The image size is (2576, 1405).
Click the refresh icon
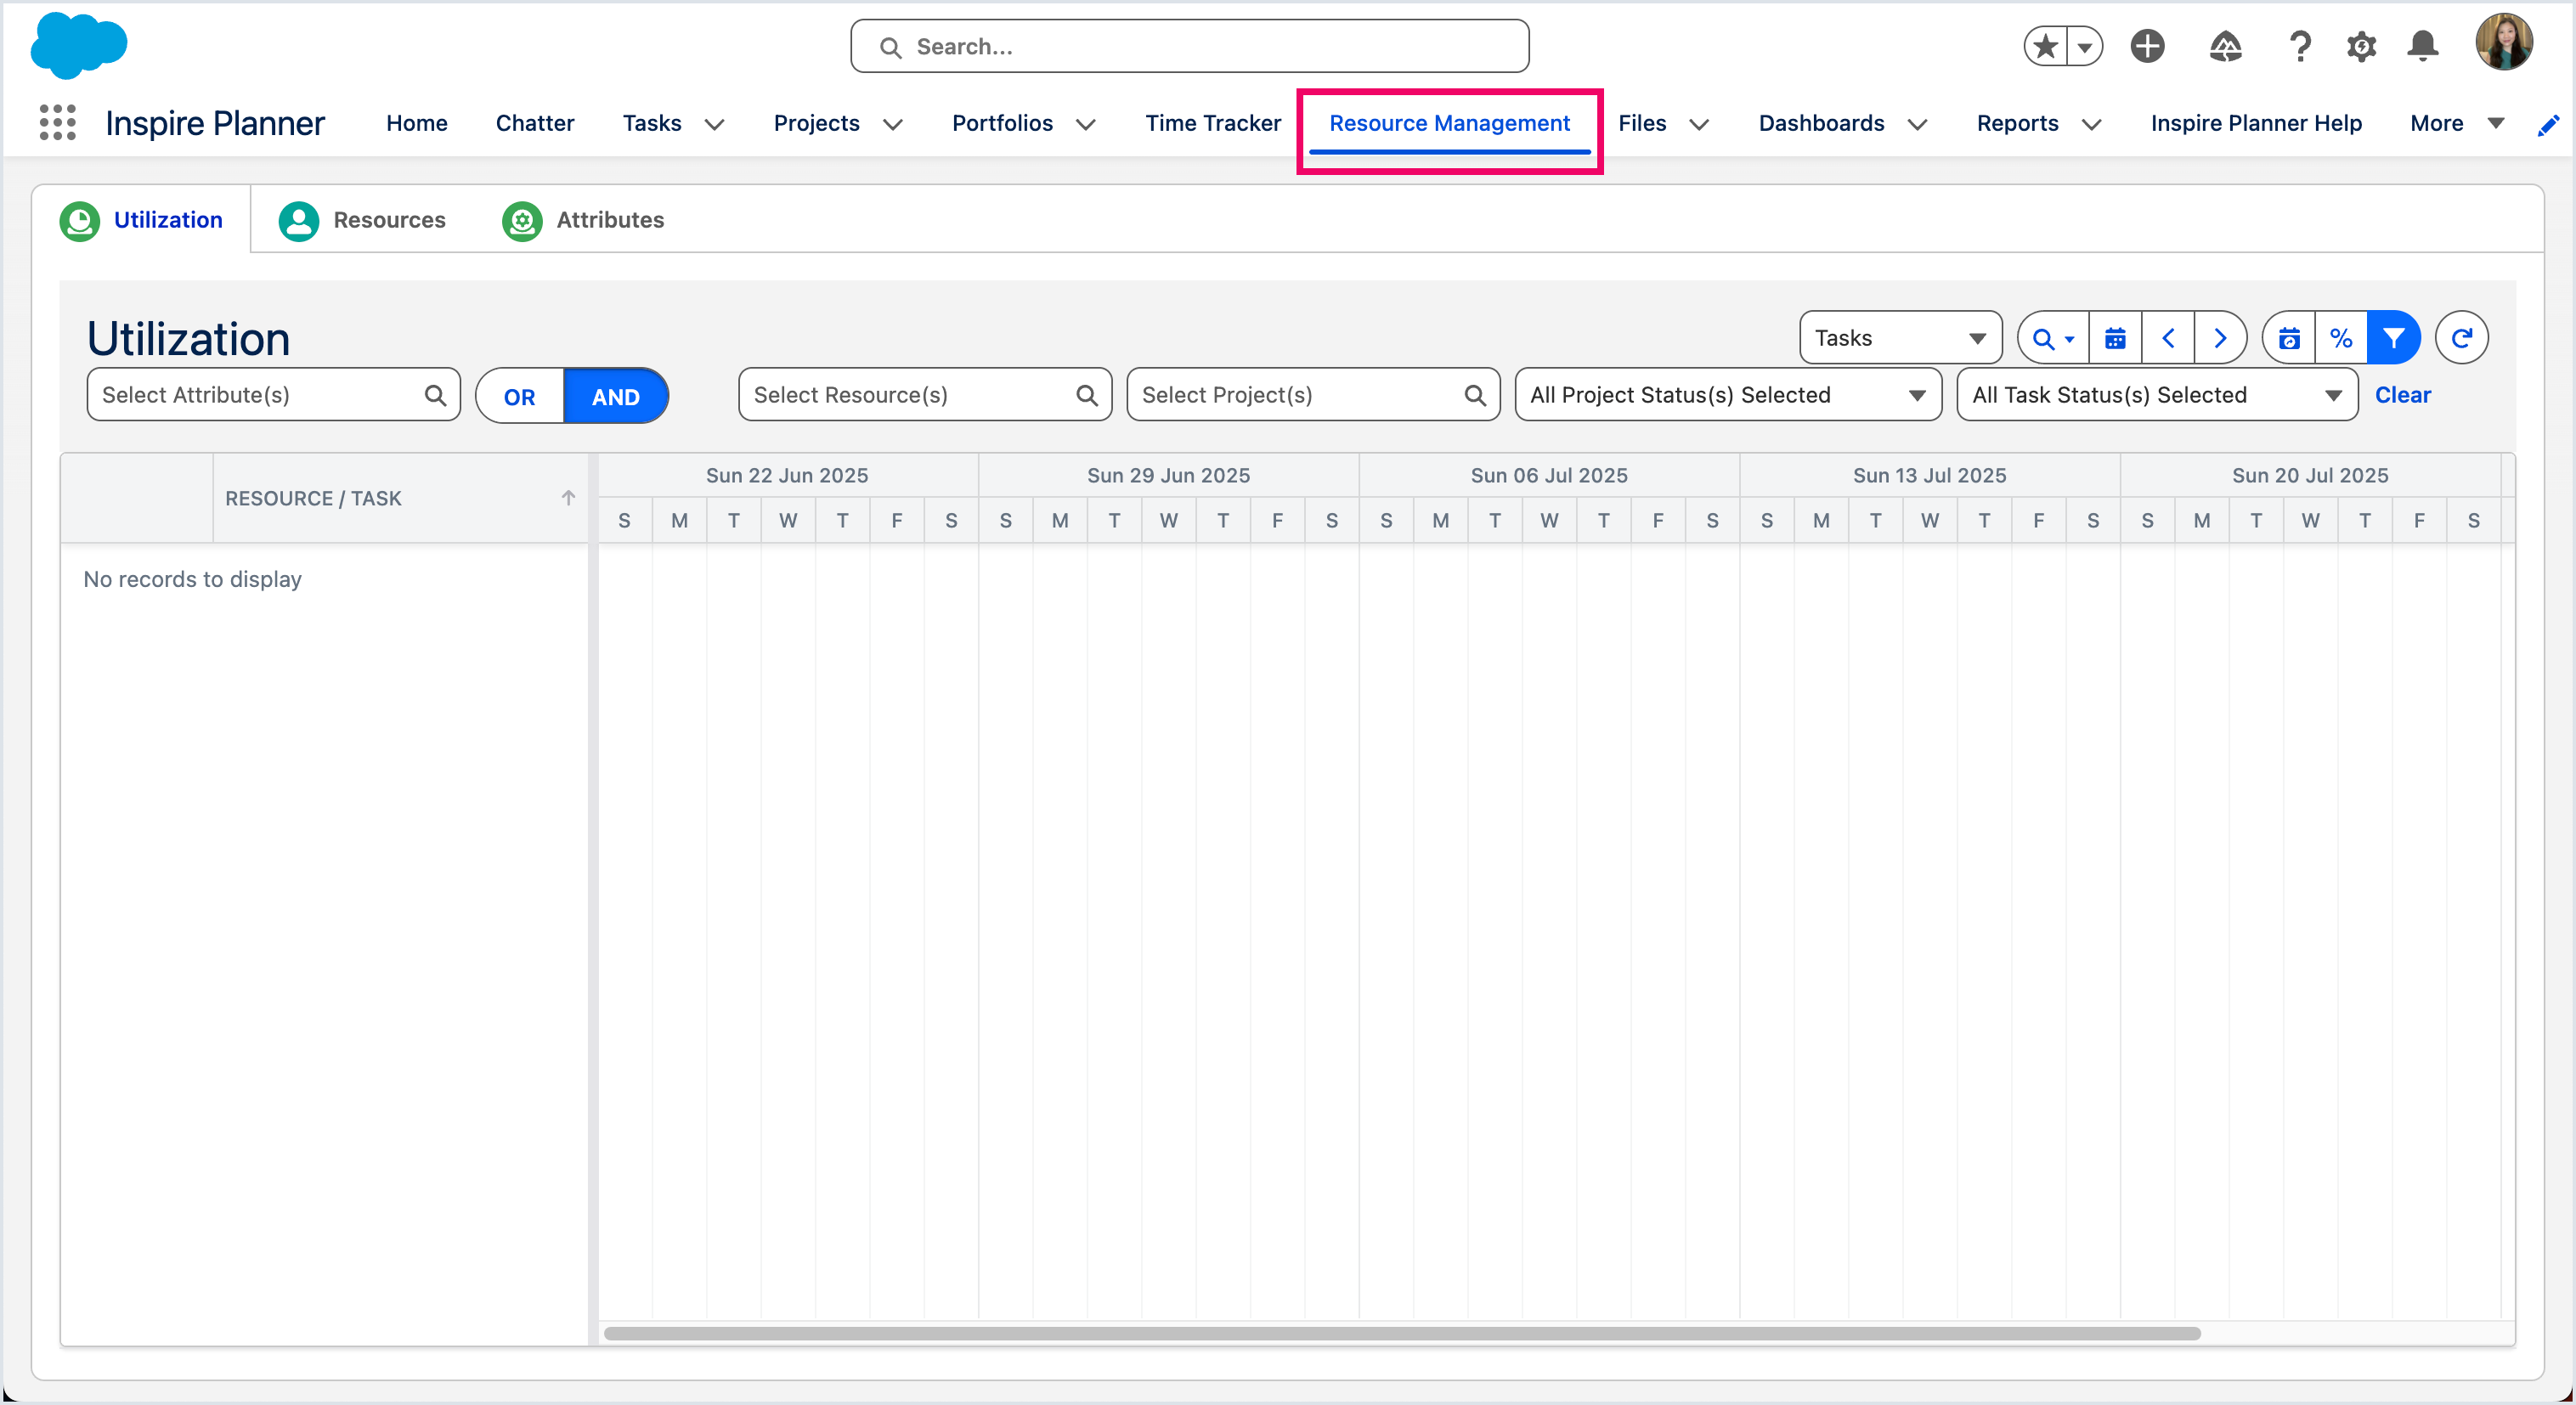2461,338
